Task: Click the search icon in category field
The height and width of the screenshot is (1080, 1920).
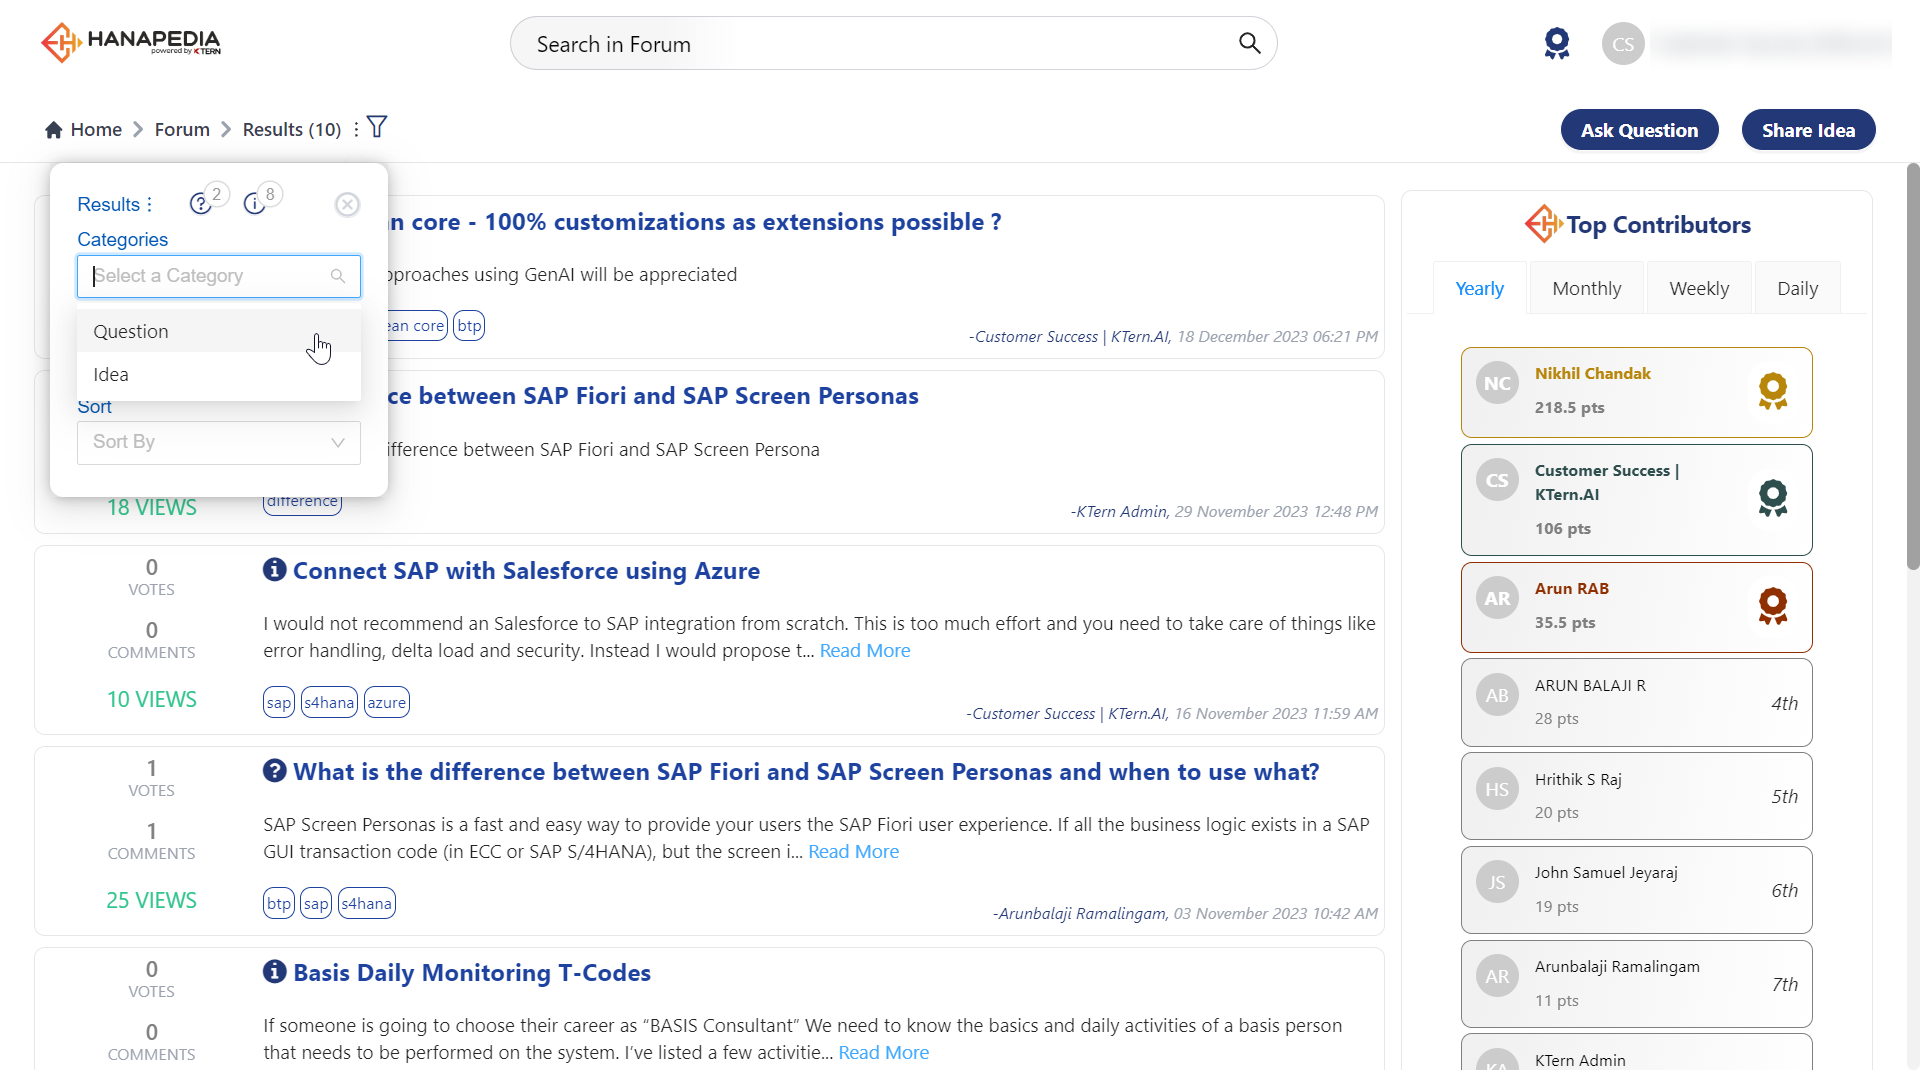Action: pos(338,276)
